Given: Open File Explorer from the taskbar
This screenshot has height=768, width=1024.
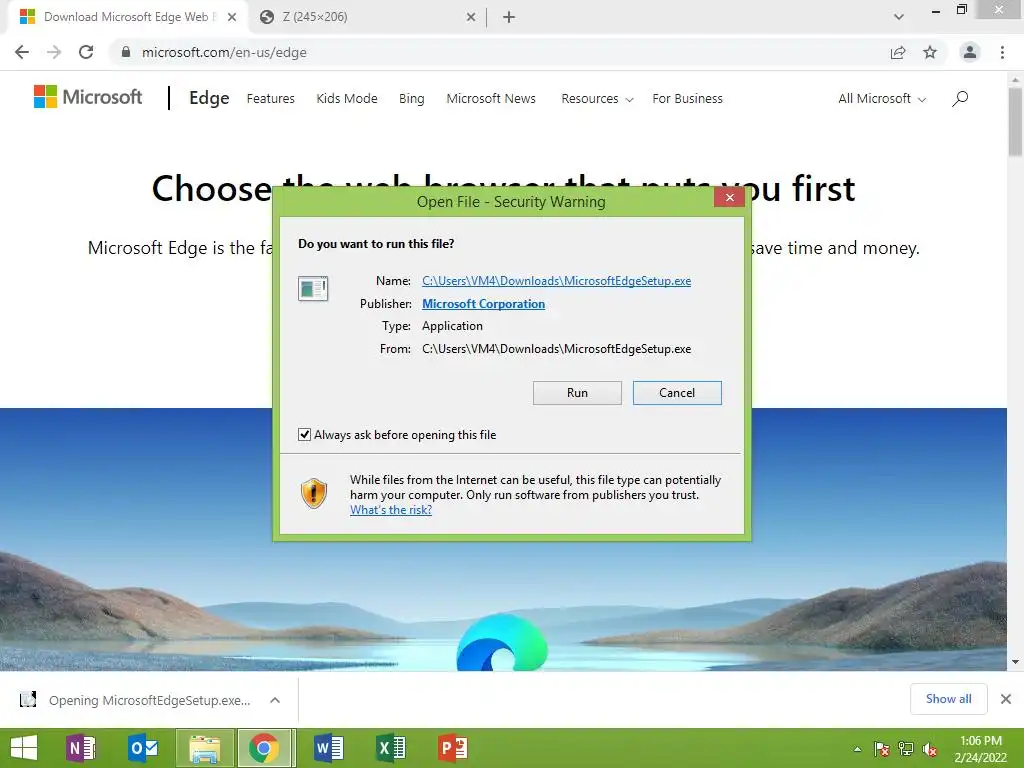Looking at the screenshot, I should click(x=204, y=748).
